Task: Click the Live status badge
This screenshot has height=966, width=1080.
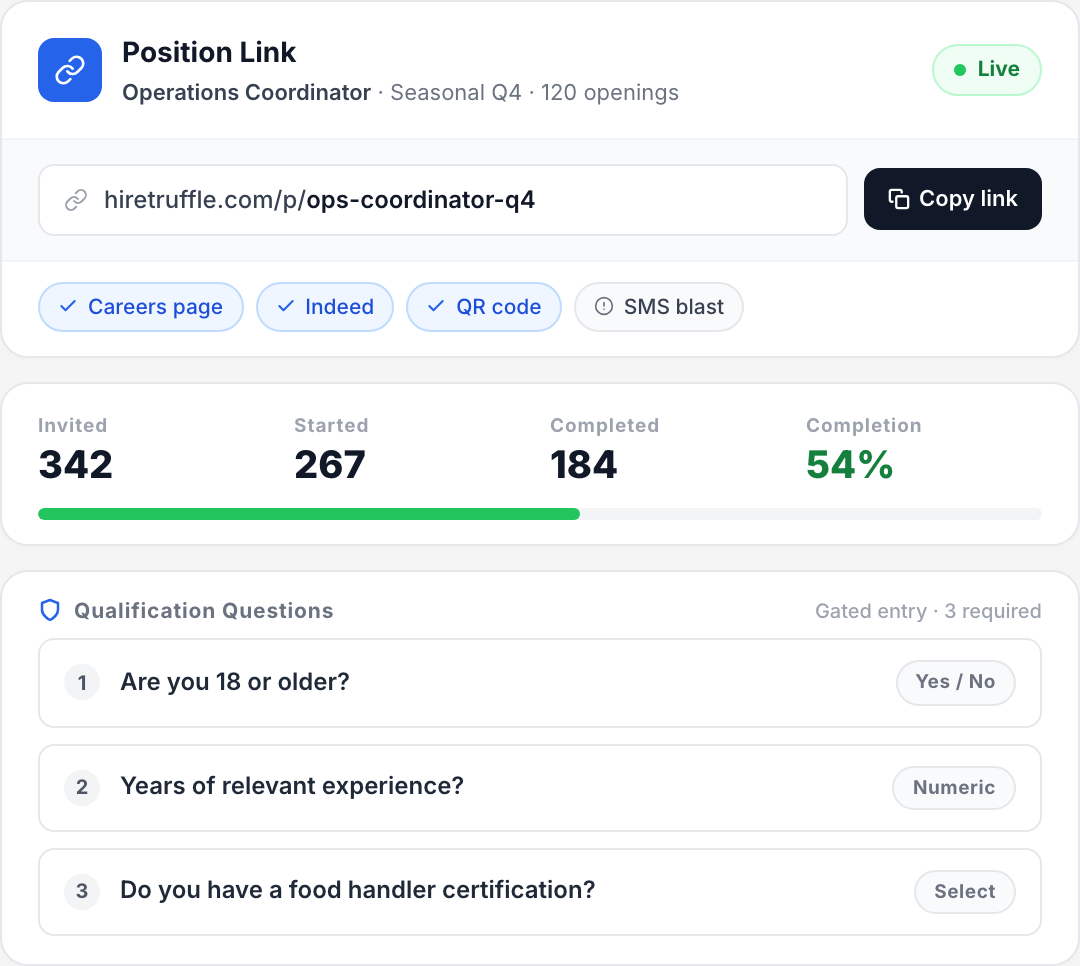Action: click(987, 69)
